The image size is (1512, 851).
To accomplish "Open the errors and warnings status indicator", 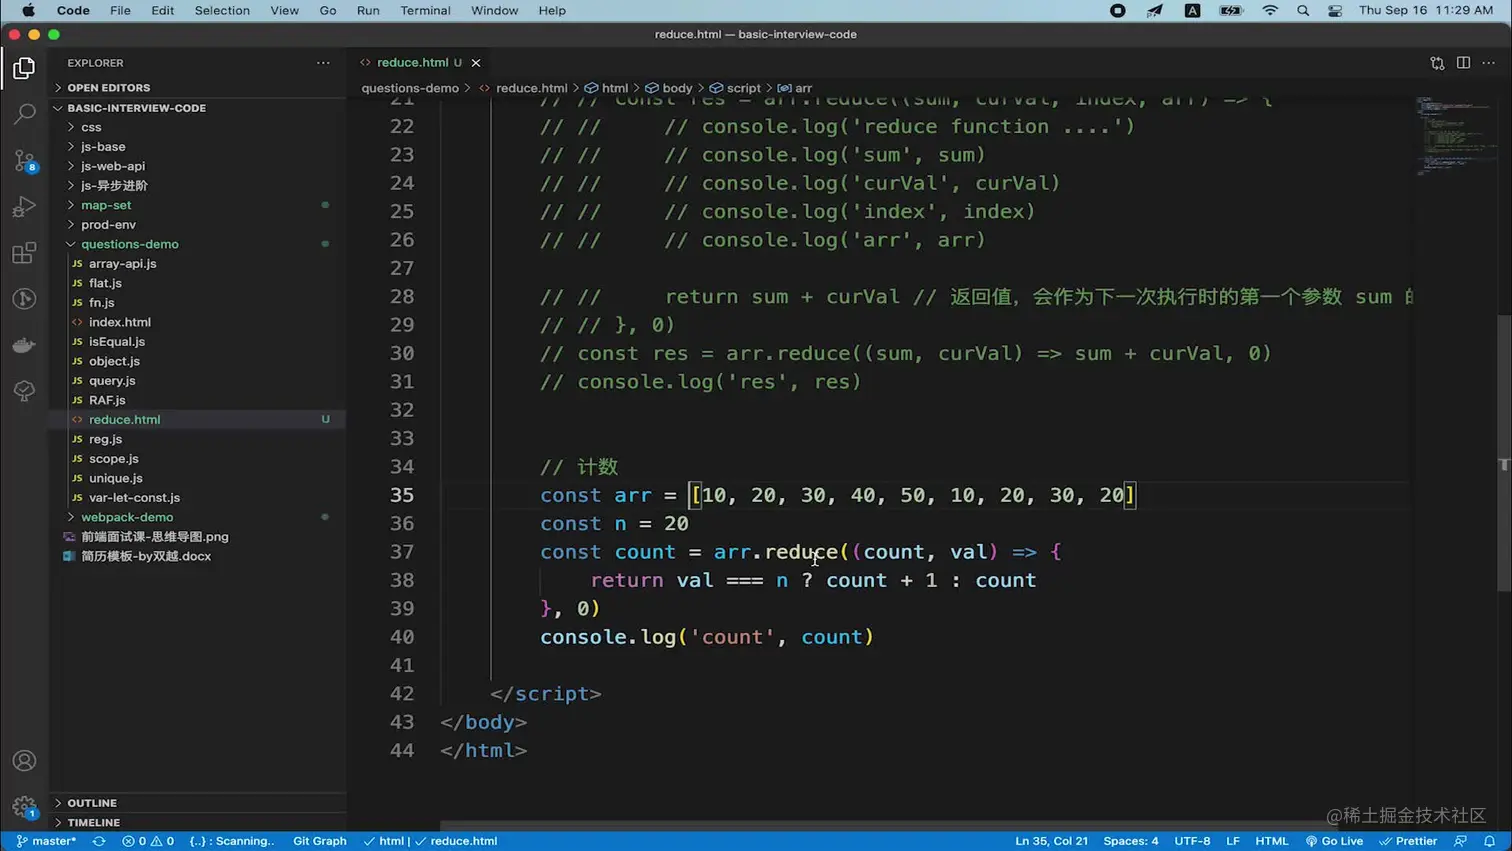I will [148, 841].
